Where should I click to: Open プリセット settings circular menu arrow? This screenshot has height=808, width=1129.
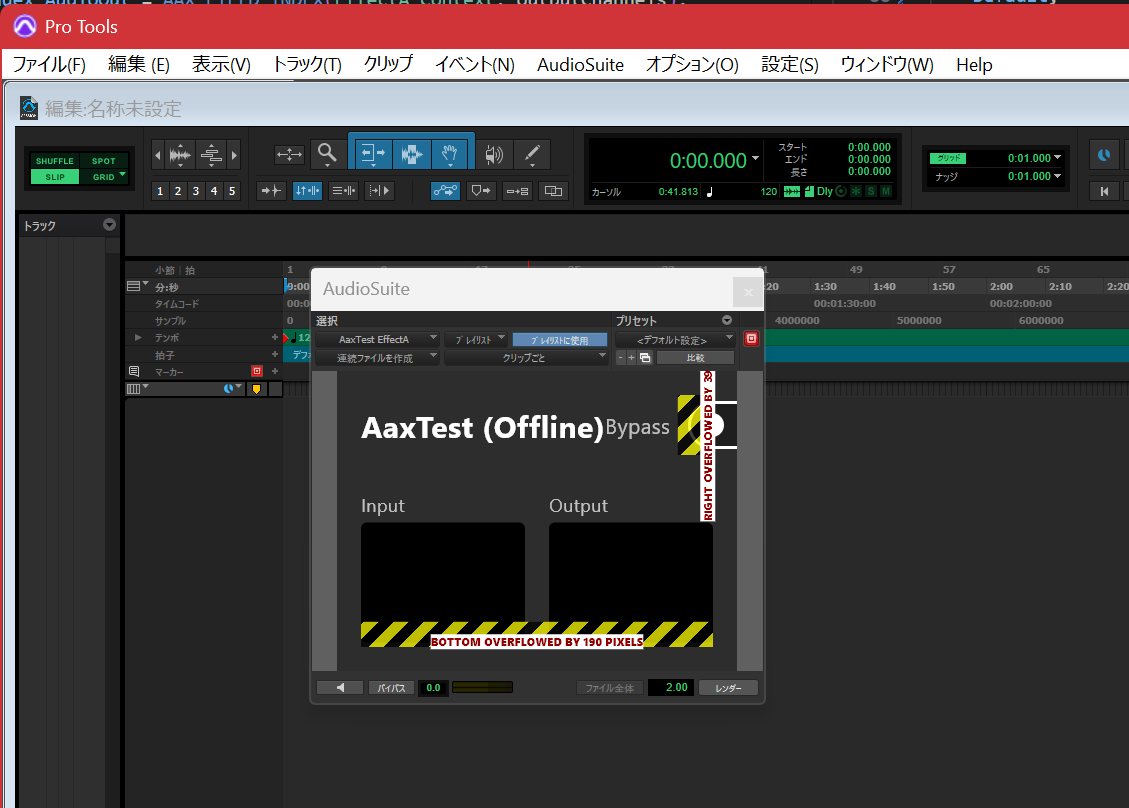727,320
